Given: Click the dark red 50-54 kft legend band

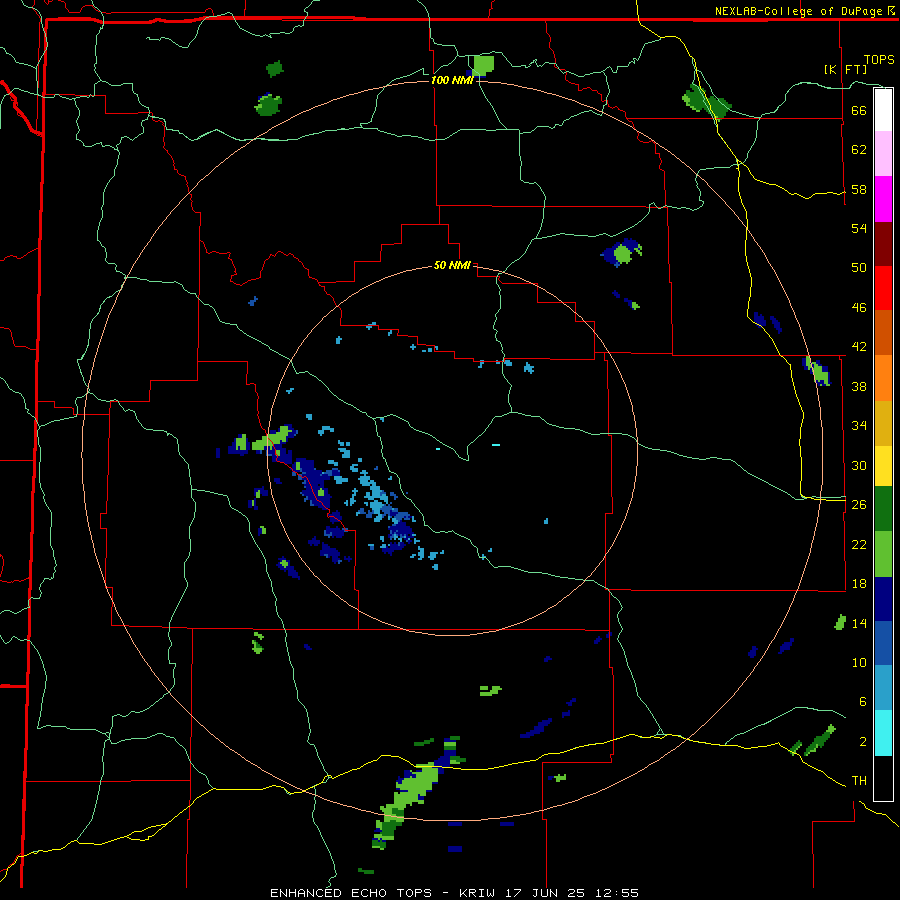Looking at the screenshot, I should pyautogui.click(x=883, y=243).
